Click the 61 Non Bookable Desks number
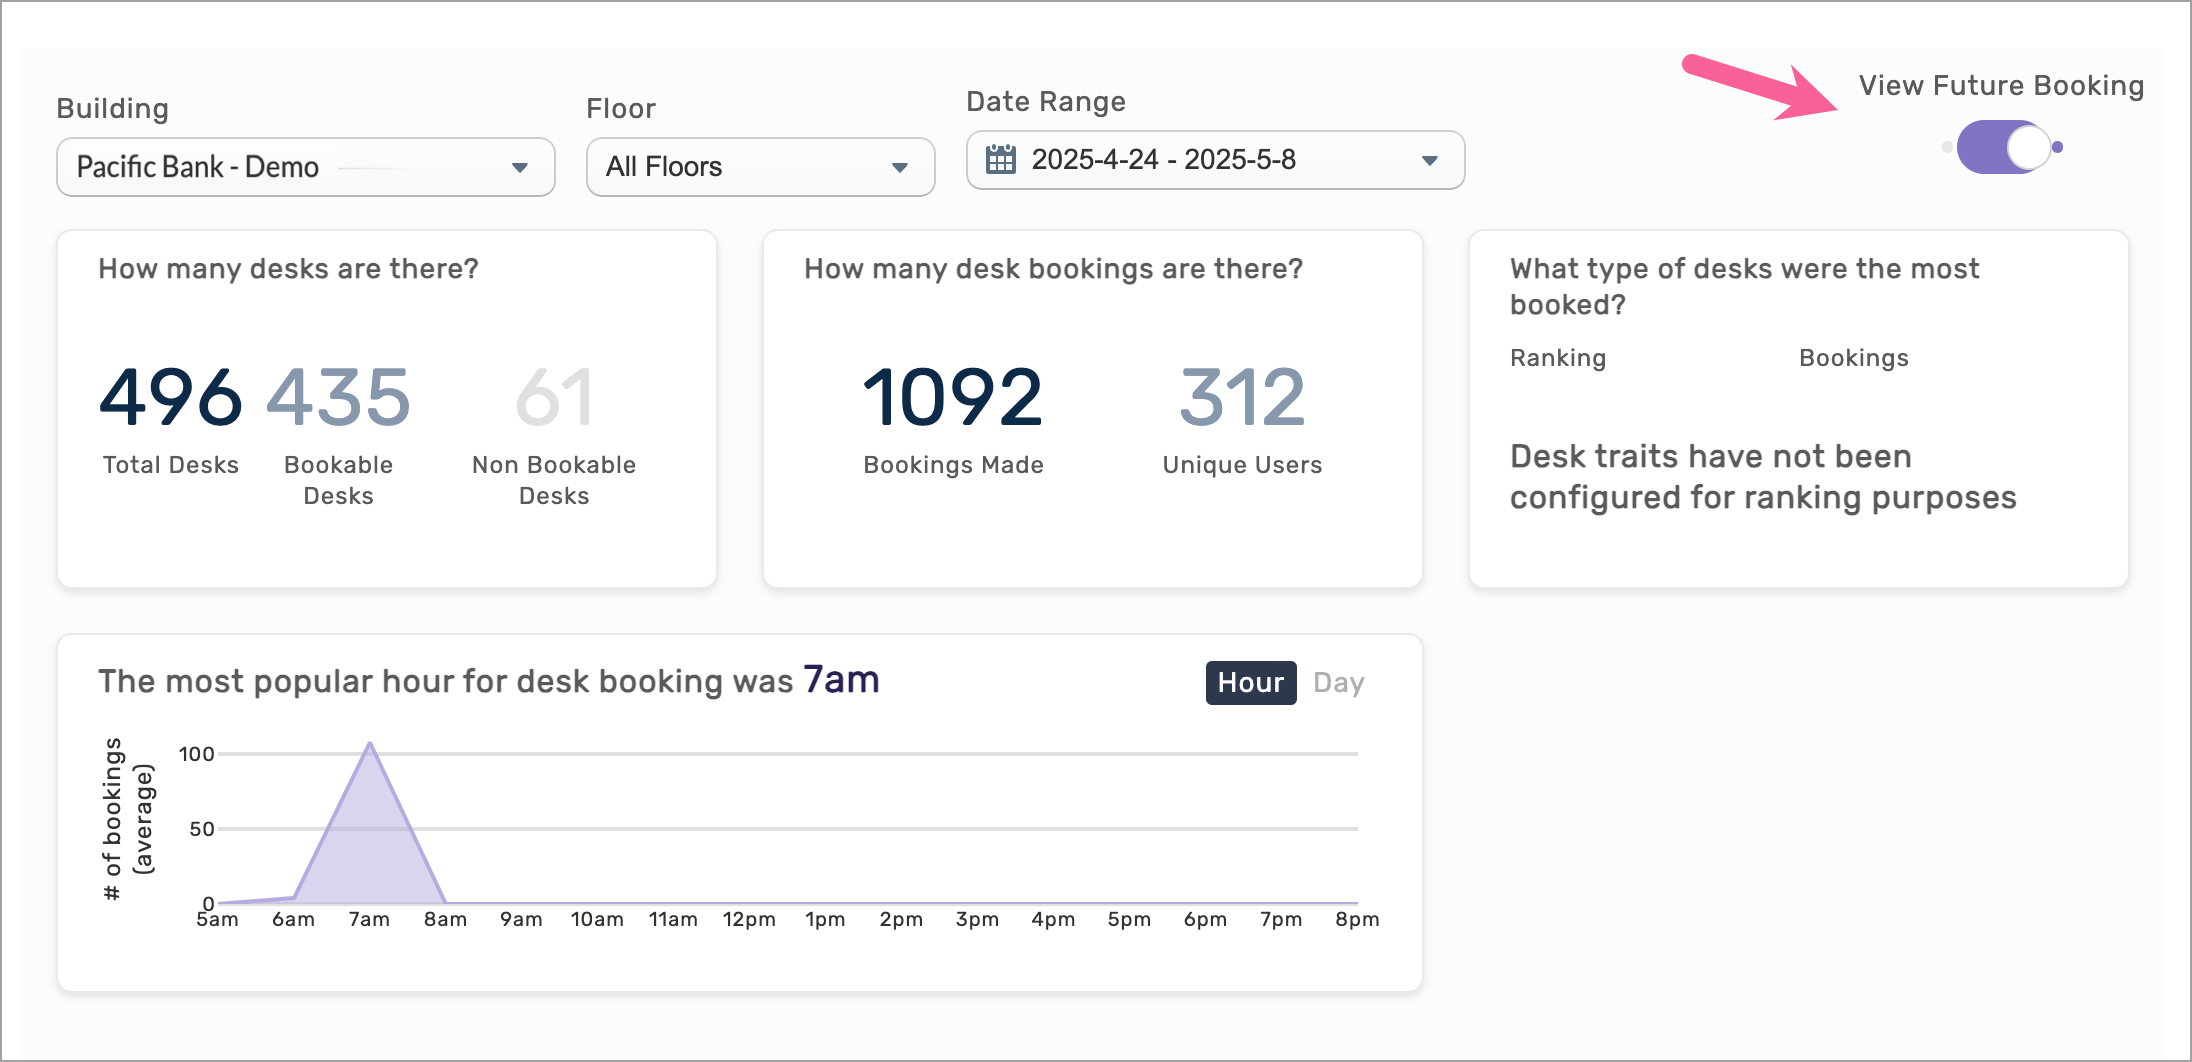 click(554, 397)
